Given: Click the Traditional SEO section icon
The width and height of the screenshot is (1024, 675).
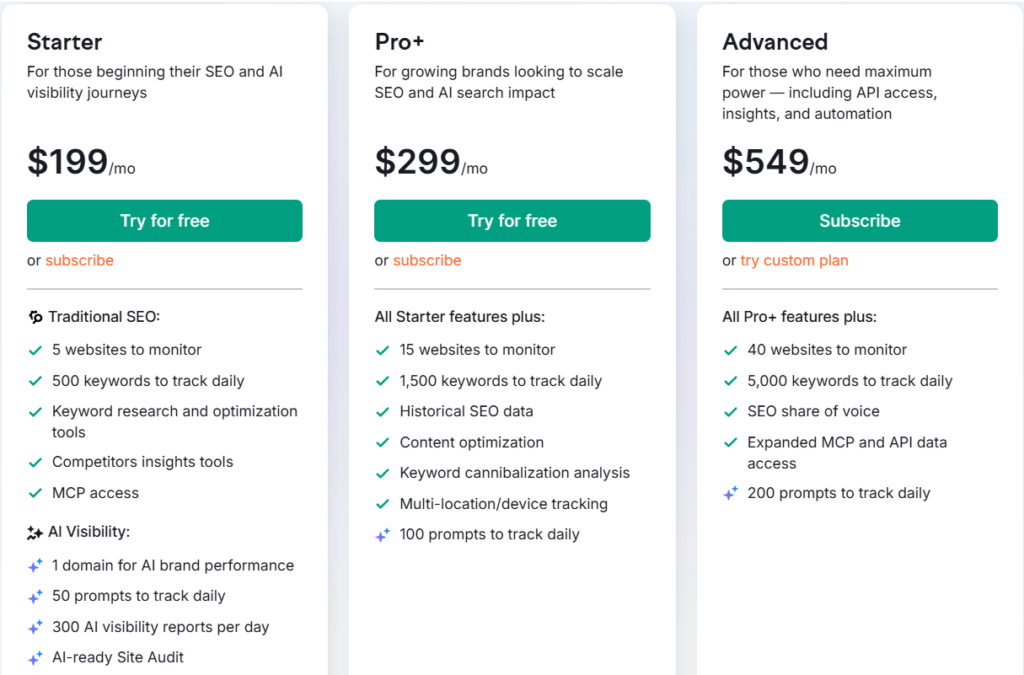Looking at the screenshot, I should [35, 317].
